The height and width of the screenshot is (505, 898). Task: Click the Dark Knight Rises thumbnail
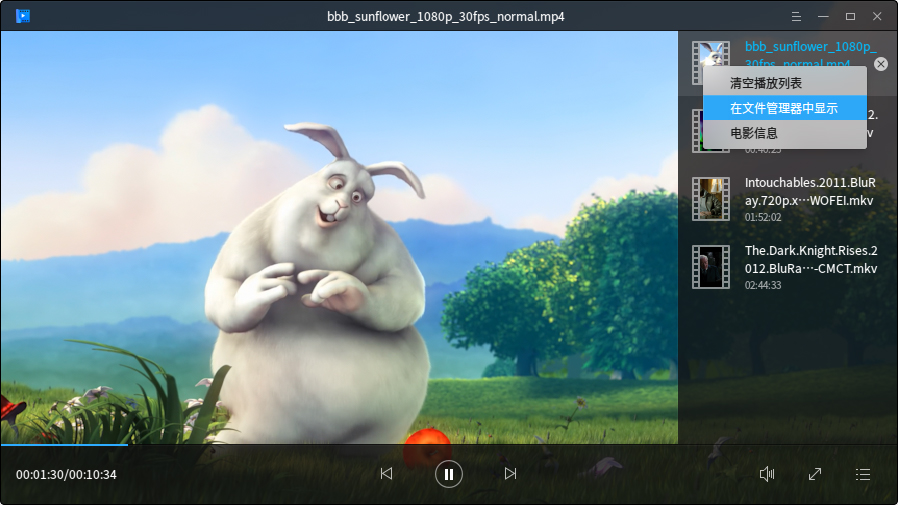click(711, 267)
